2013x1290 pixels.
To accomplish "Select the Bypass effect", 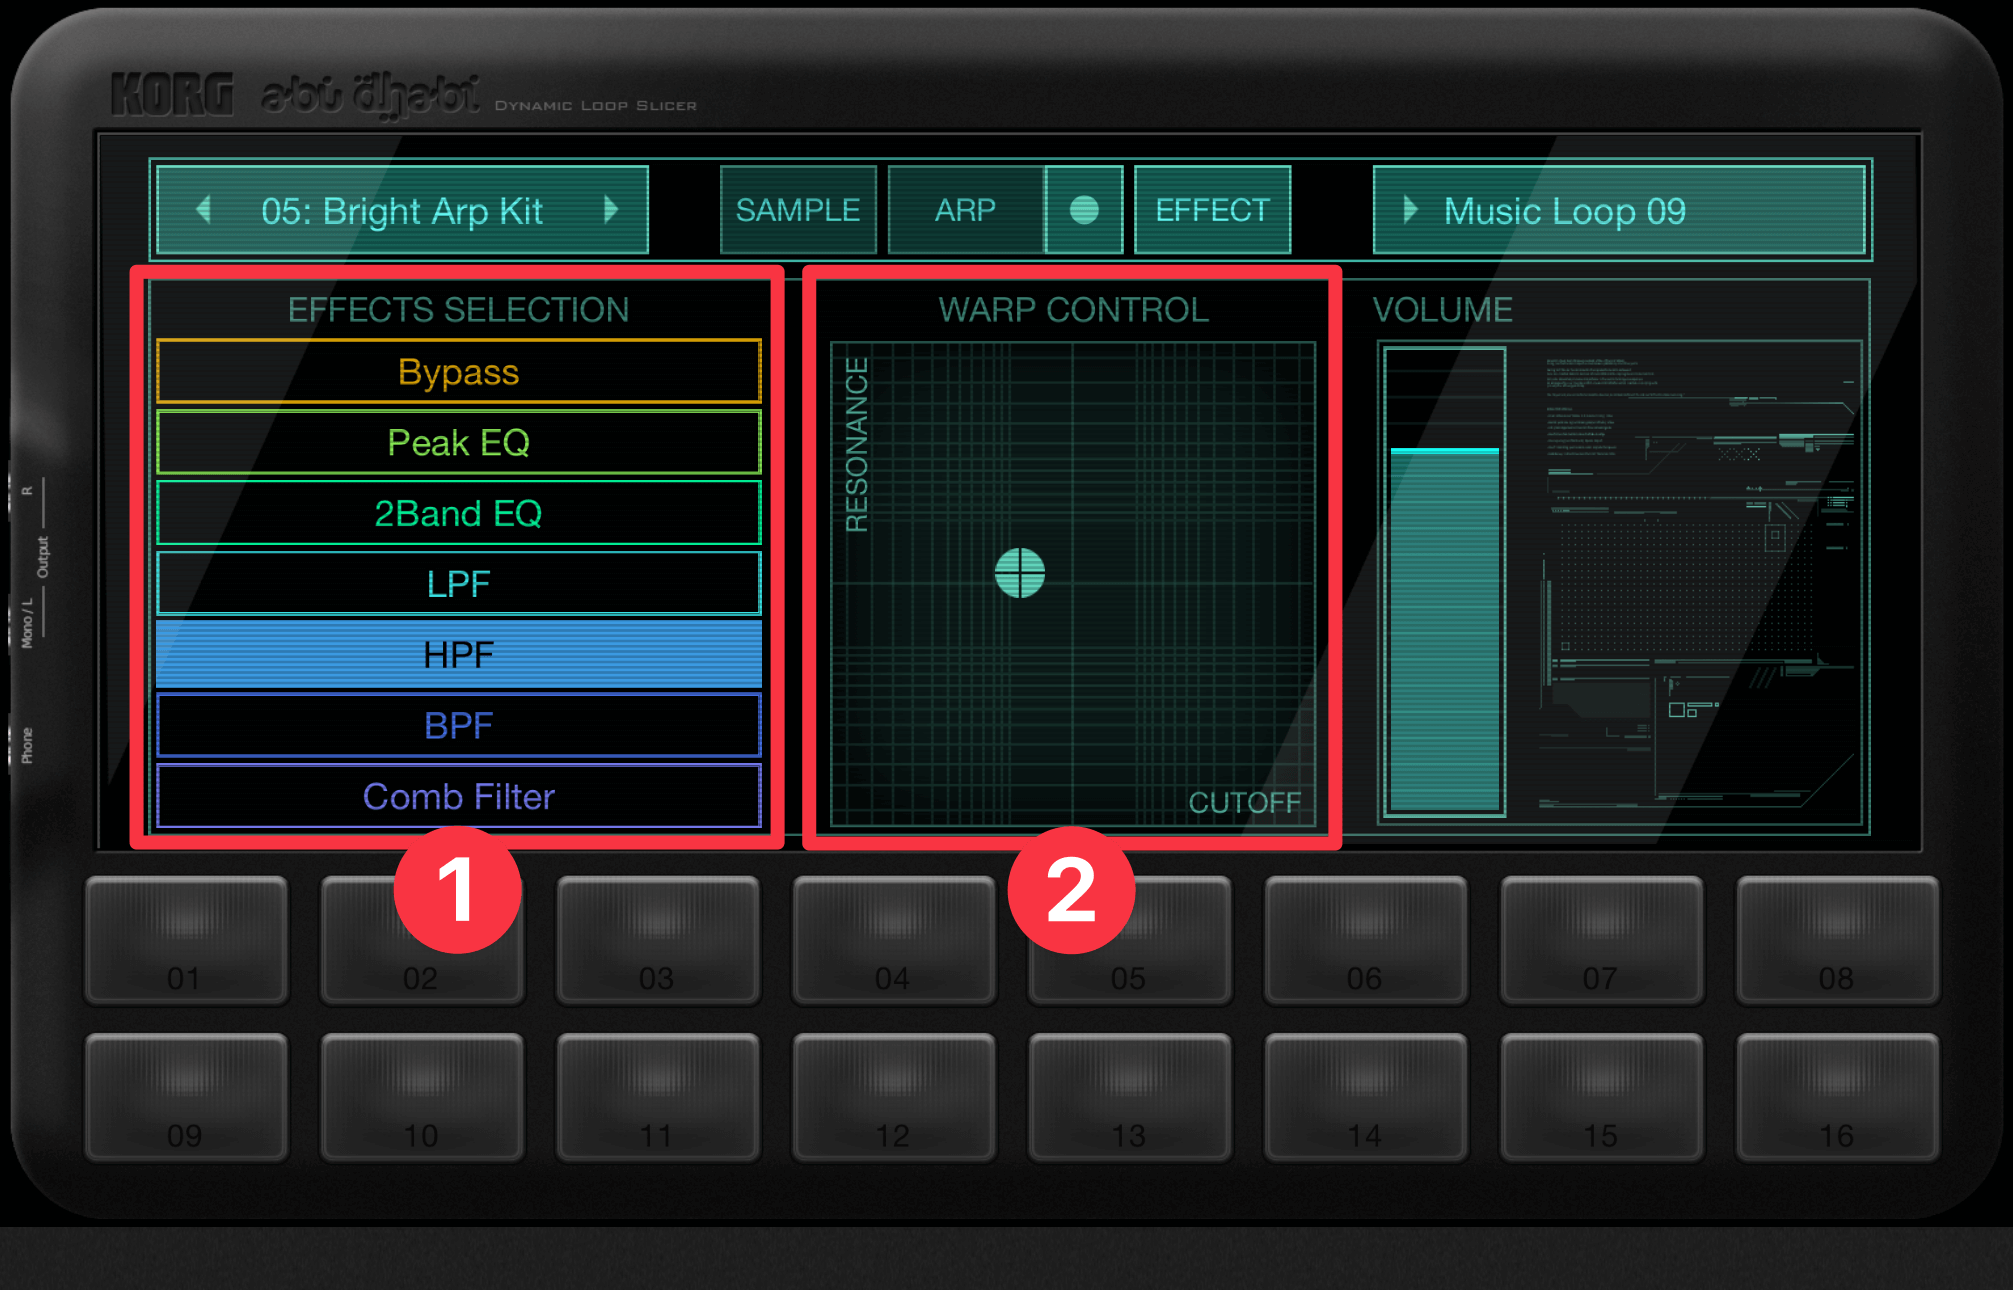I will pos(458,372).
